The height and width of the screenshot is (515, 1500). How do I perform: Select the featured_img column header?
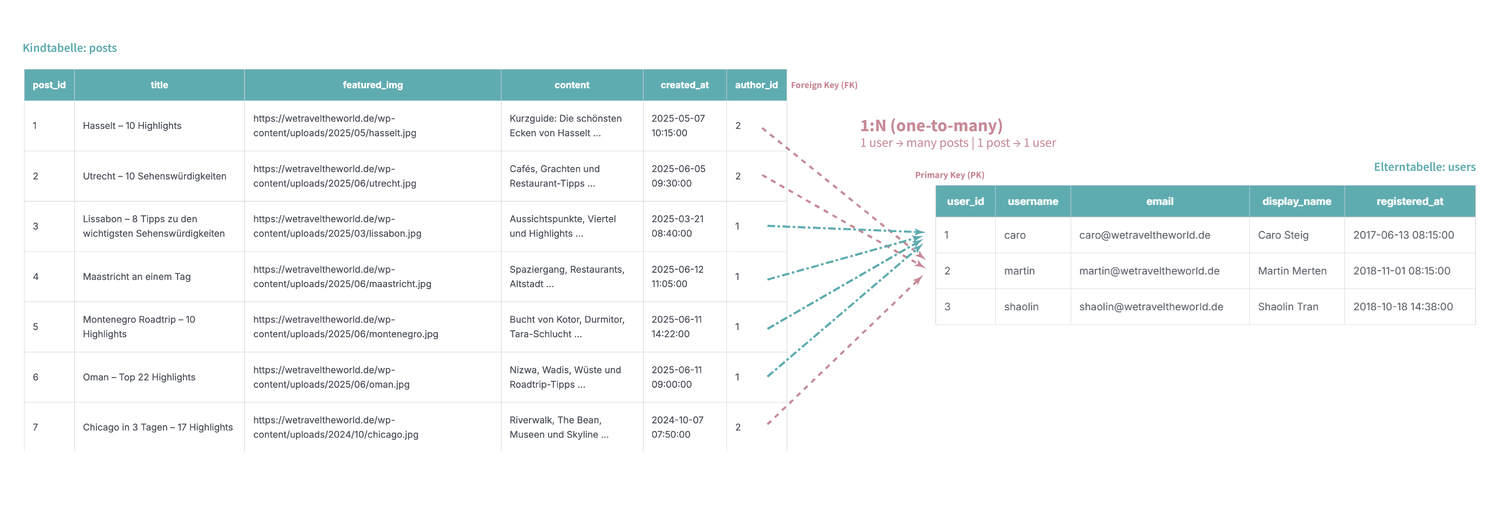372,85
